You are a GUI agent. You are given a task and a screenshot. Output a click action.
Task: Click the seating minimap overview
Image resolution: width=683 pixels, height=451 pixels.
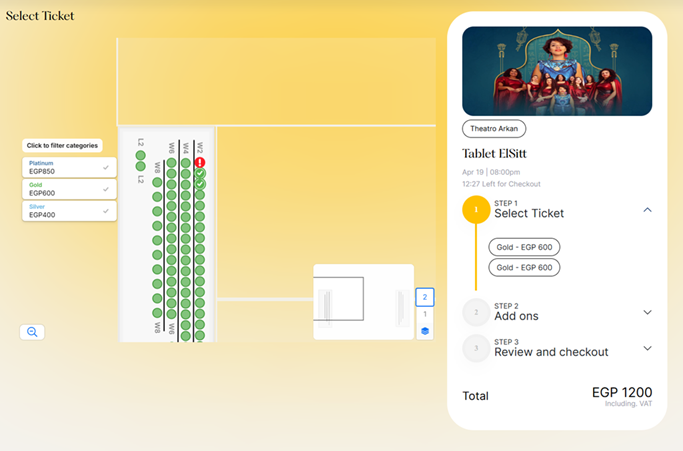pyautogui.click(x=363, y=302)
